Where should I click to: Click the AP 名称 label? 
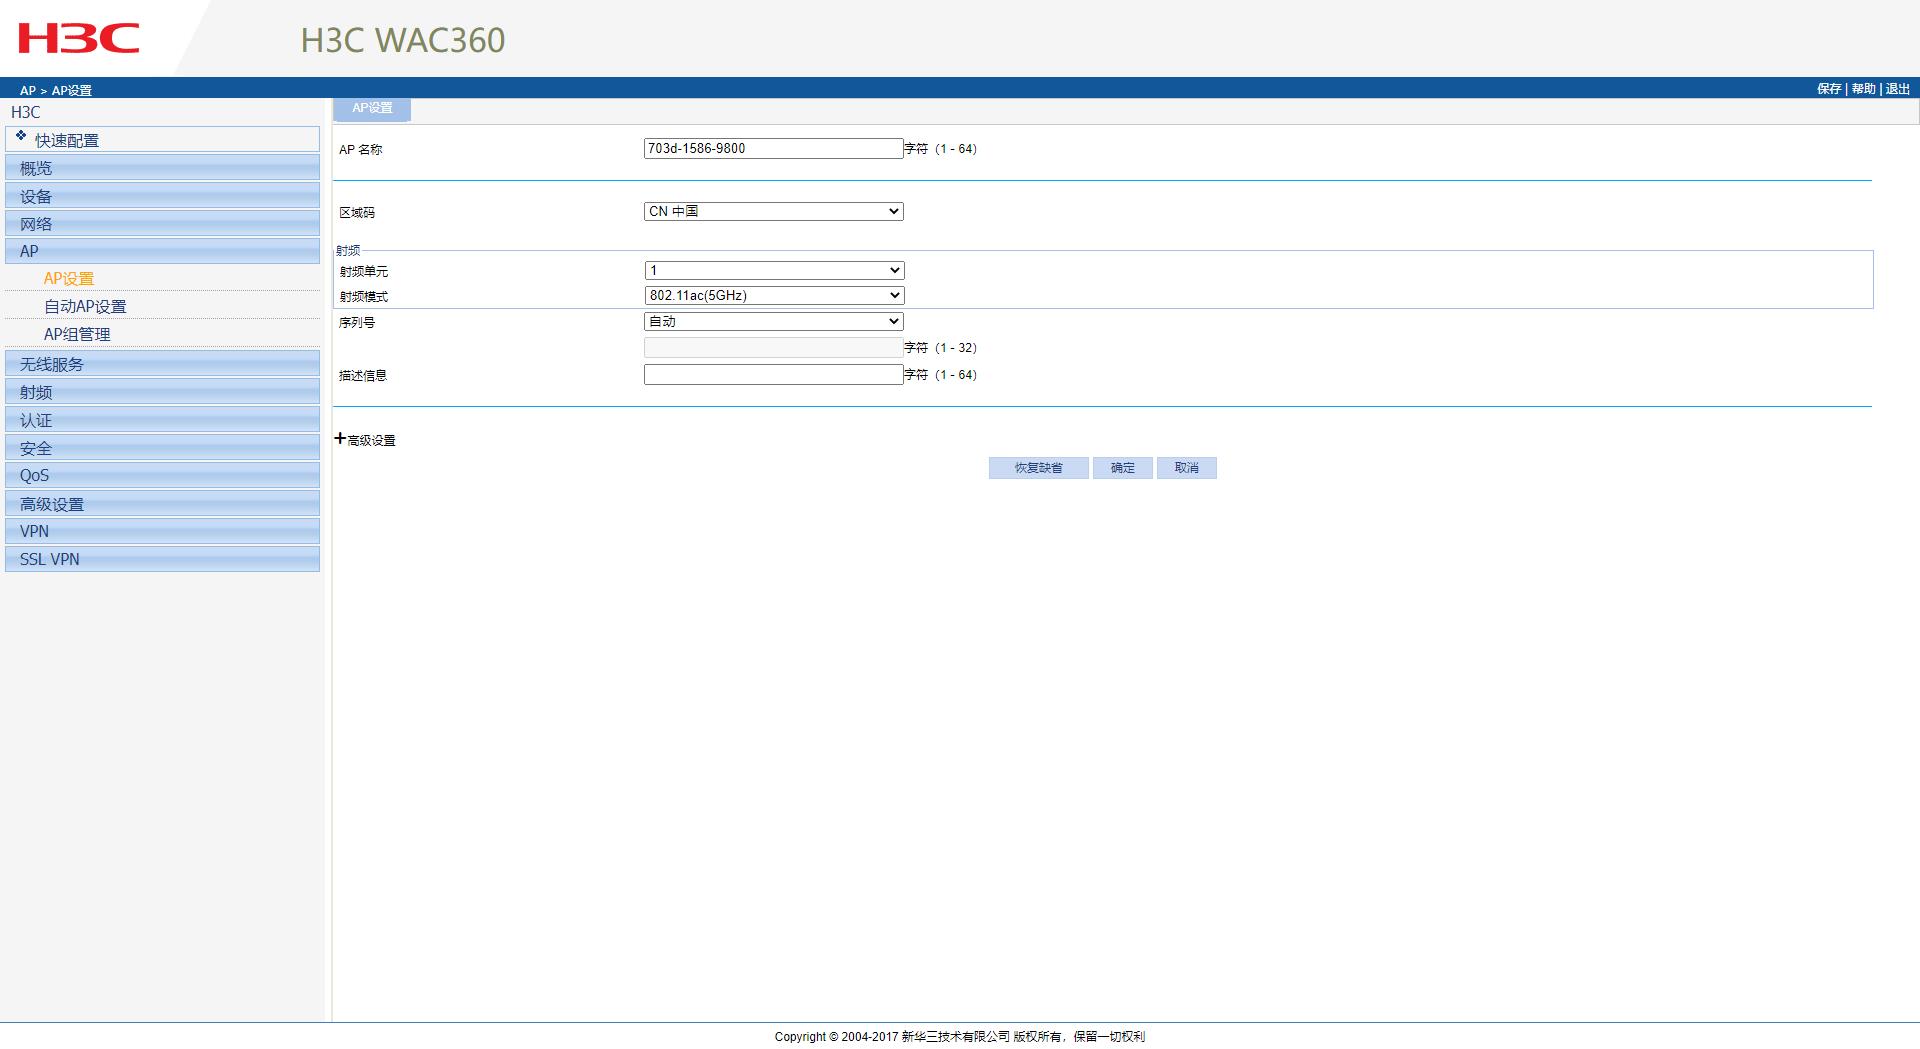(361, 150)
